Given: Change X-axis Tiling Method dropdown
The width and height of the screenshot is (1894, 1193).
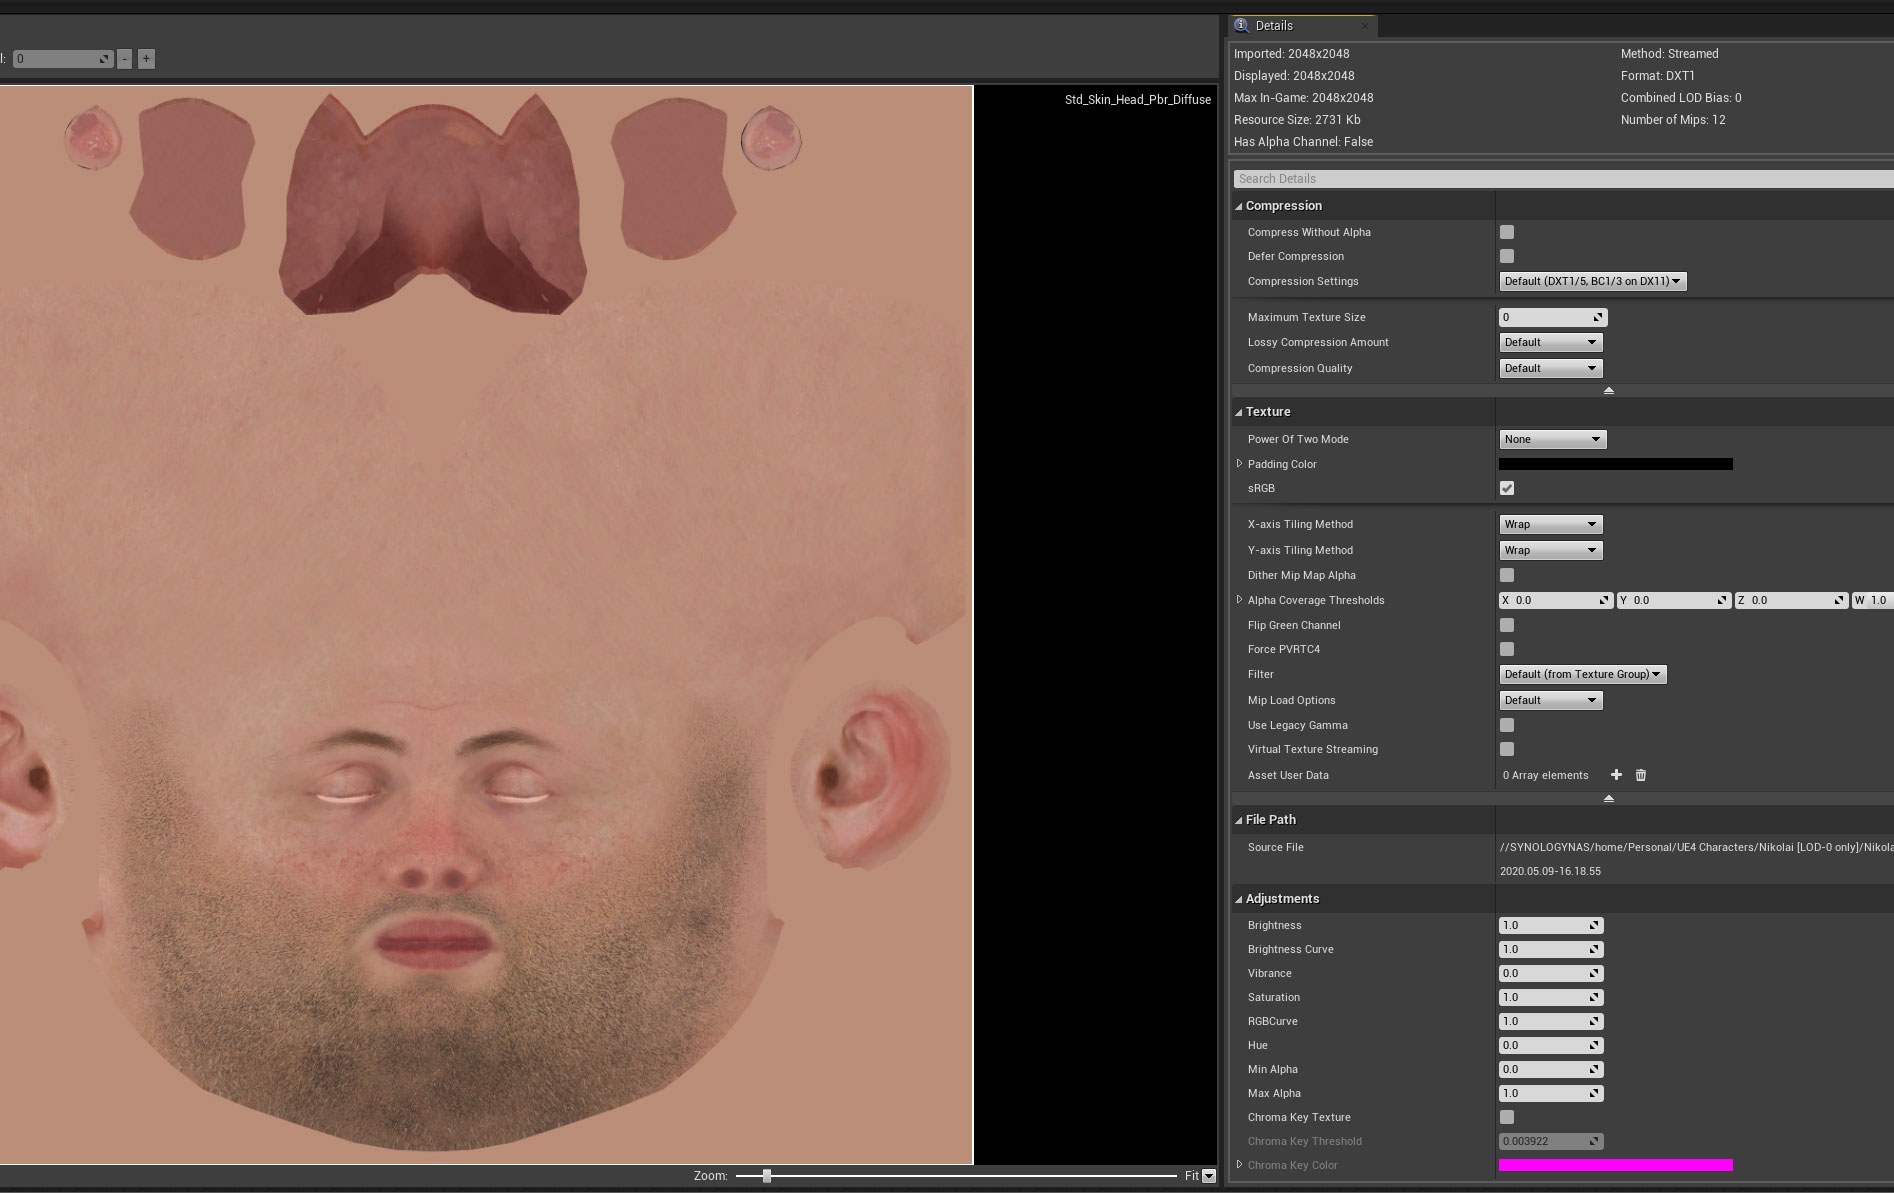Looking at the screenshot, I should [1550, 524].
